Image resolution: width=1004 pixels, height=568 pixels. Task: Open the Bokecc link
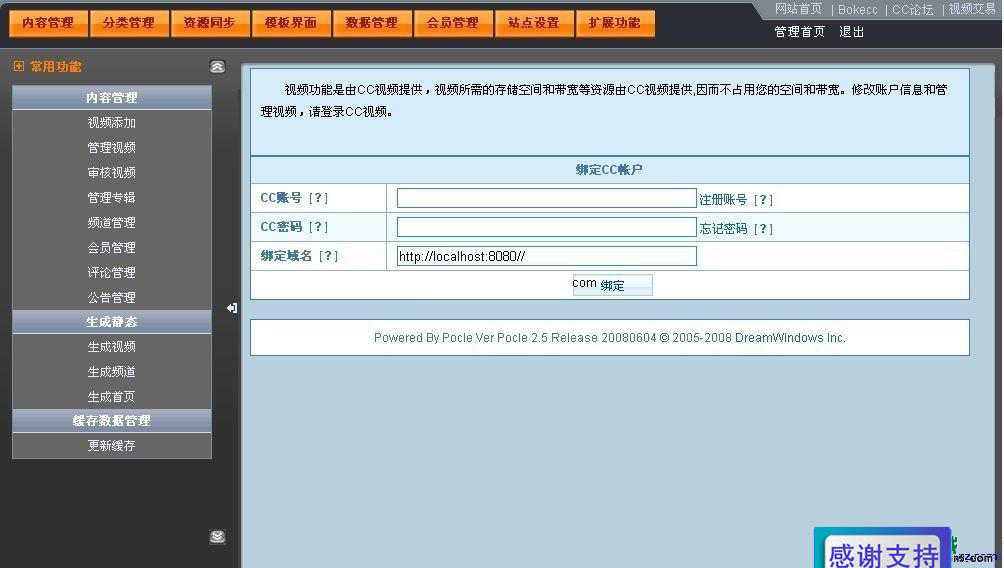coord(857,10)
